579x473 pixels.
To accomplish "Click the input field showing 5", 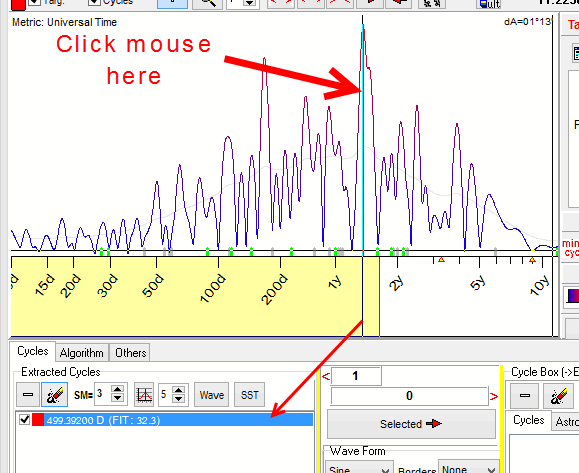I will (x=165, y=394).
